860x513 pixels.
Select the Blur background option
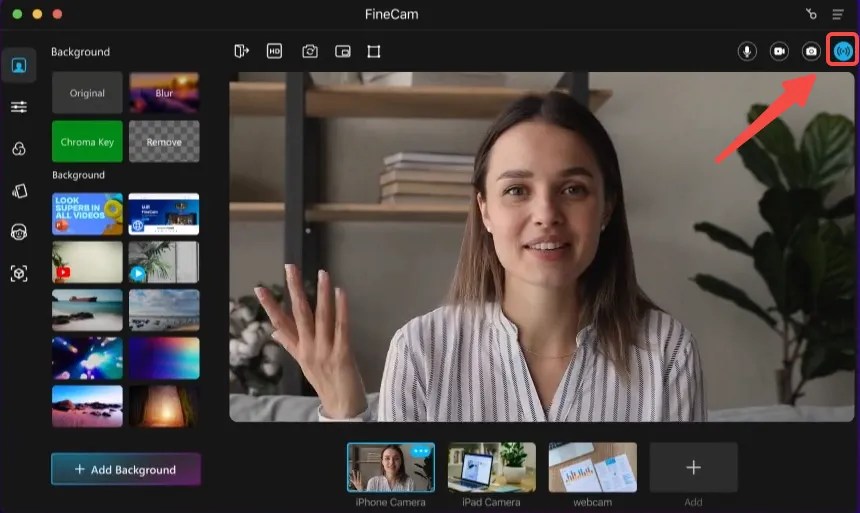point(164,93)
